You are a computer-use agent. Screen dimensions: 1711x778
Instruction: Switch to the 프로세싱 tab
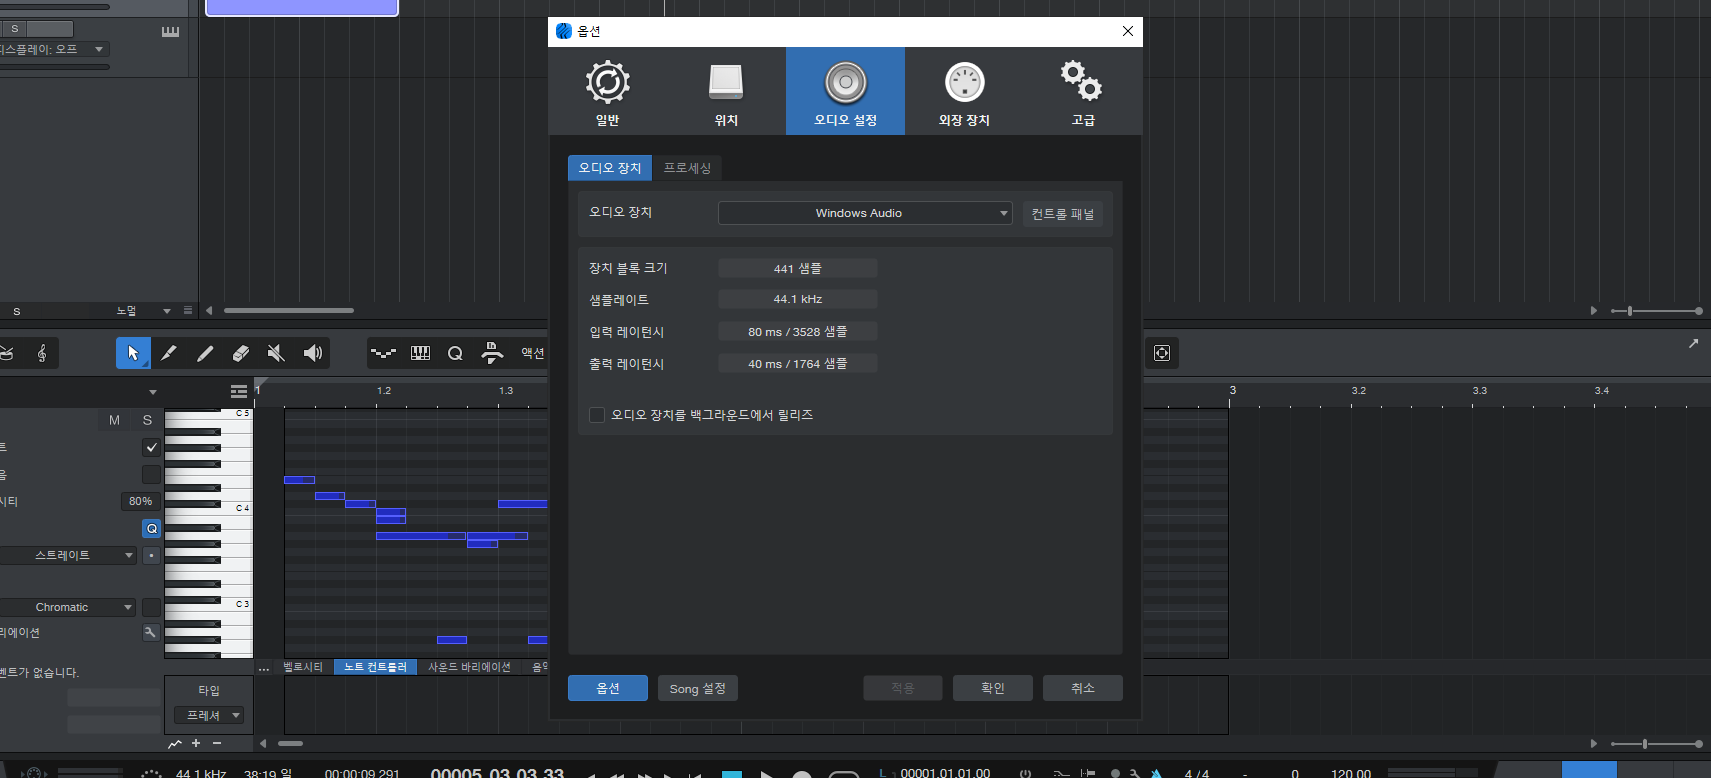687,168
